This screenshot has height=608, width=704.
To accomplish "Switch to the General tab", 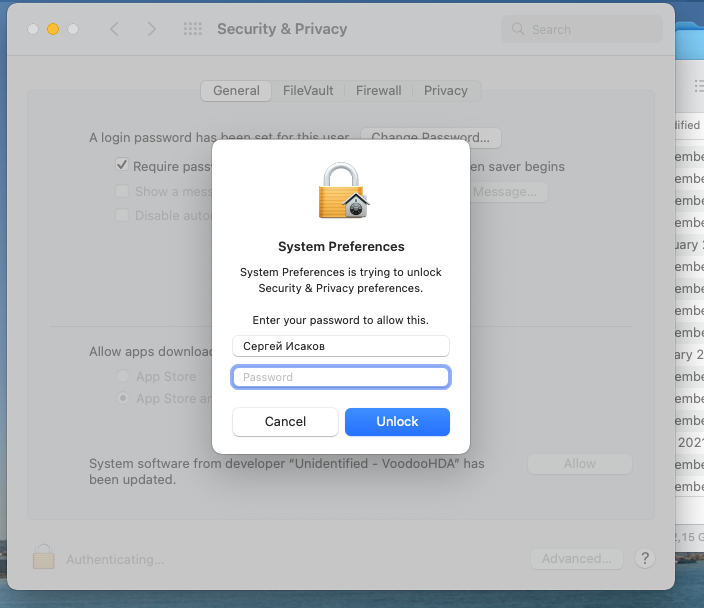I will point(236,91).
